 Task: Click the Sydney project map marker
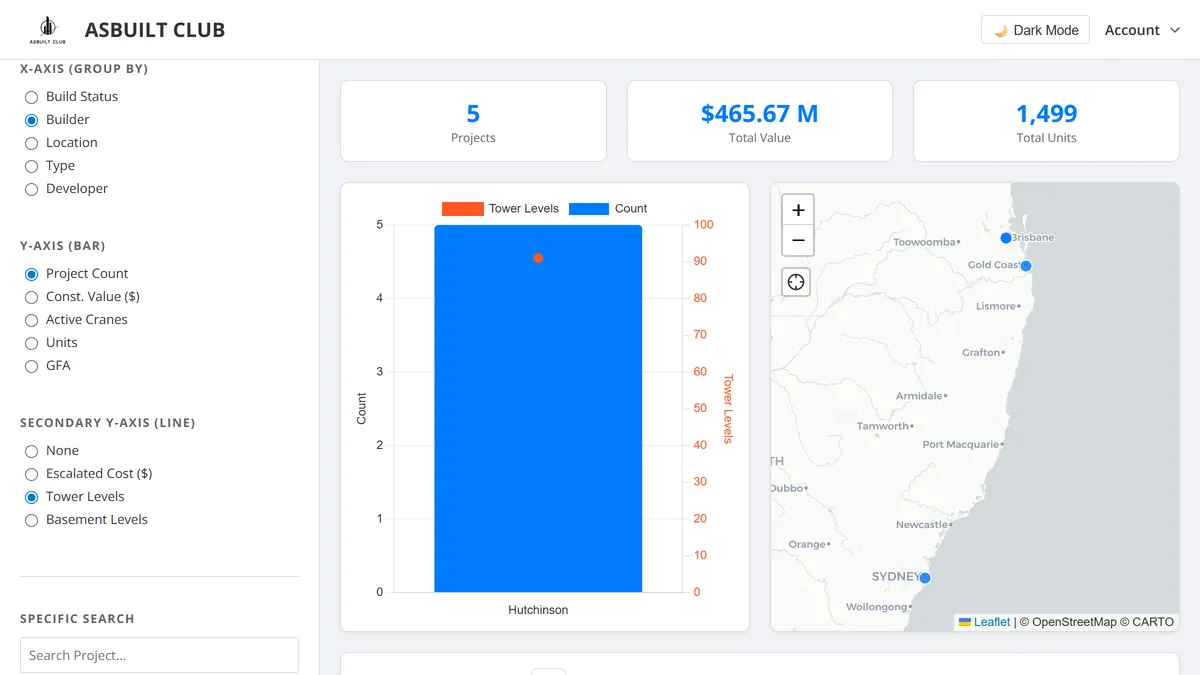point(925,578)
